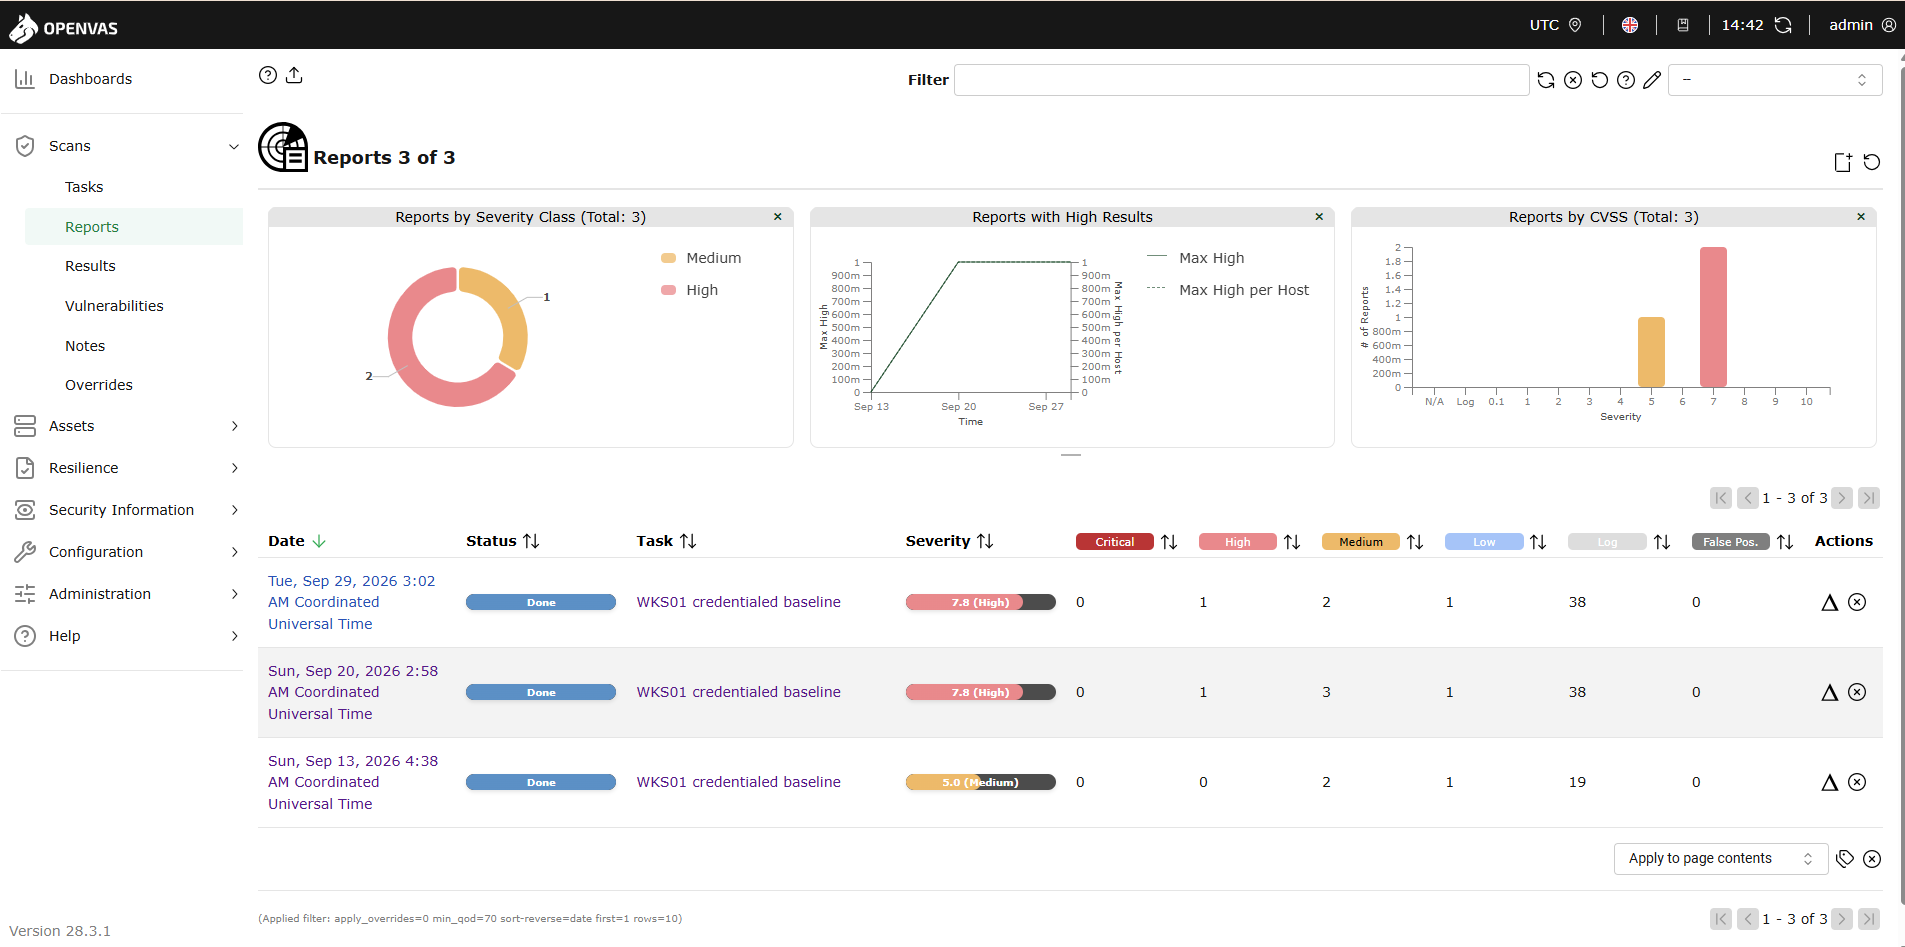Open the saved filter dropdown

1775,80
